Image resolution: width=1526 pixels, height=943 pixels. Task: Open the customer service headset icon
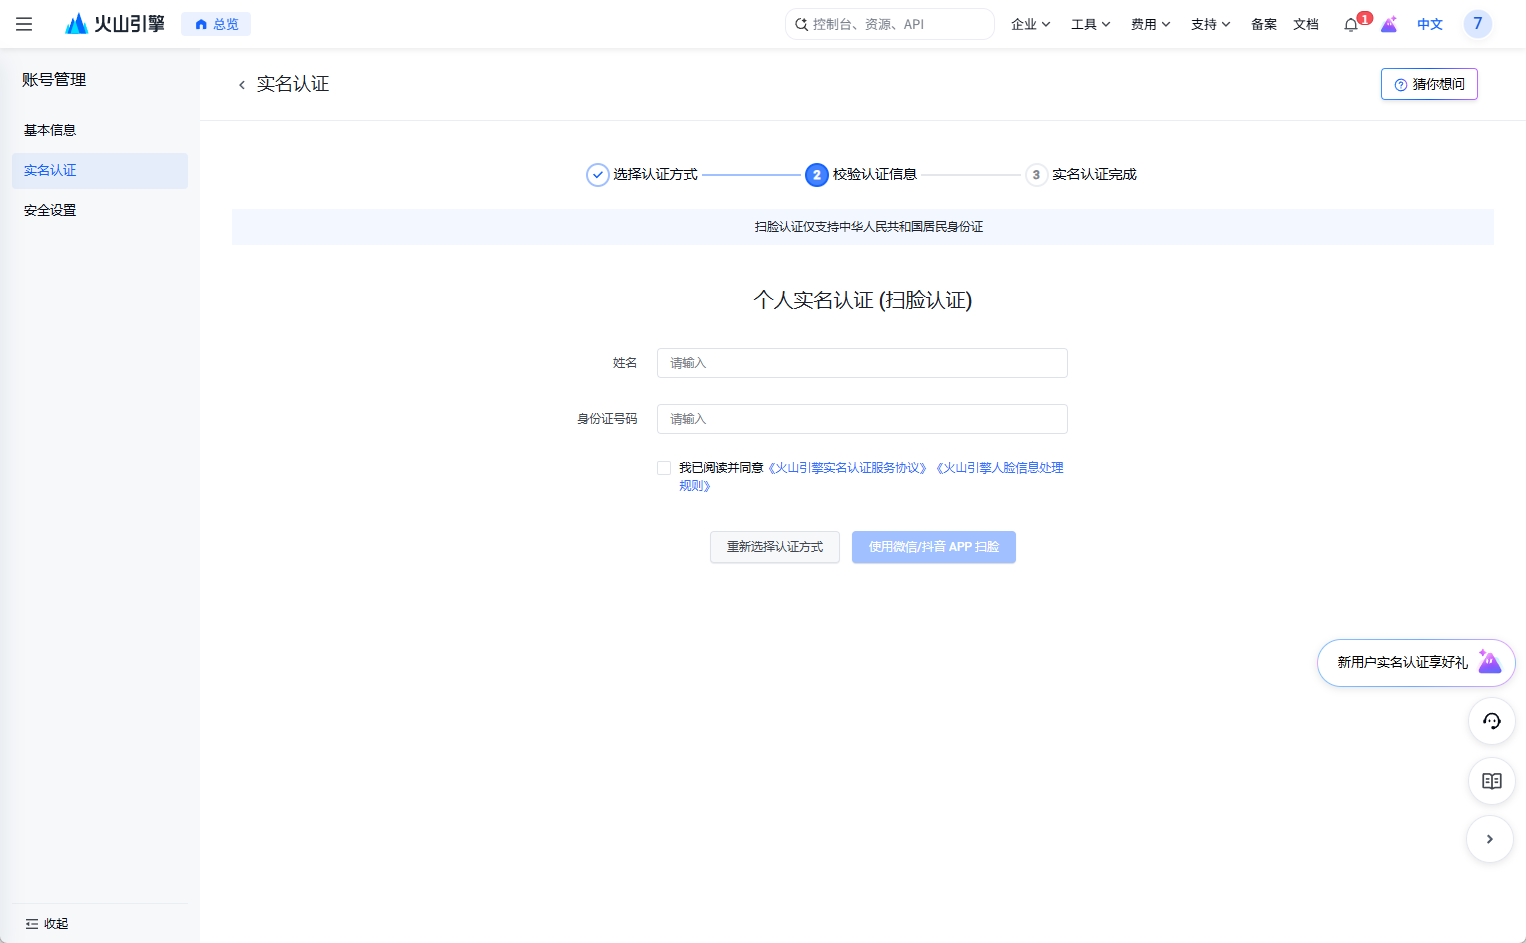(x=1492, y=721)
